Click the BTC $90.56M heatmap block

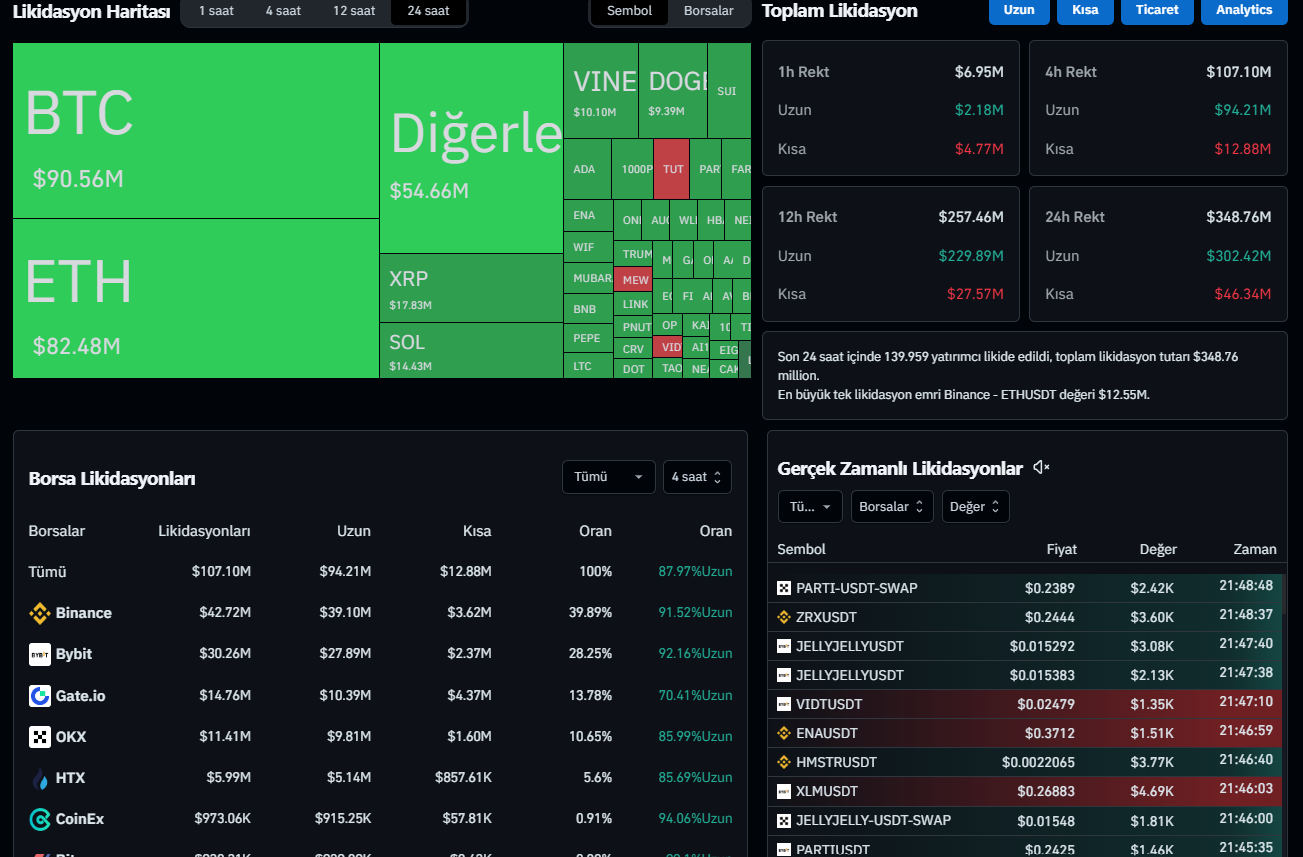point(196,130)
